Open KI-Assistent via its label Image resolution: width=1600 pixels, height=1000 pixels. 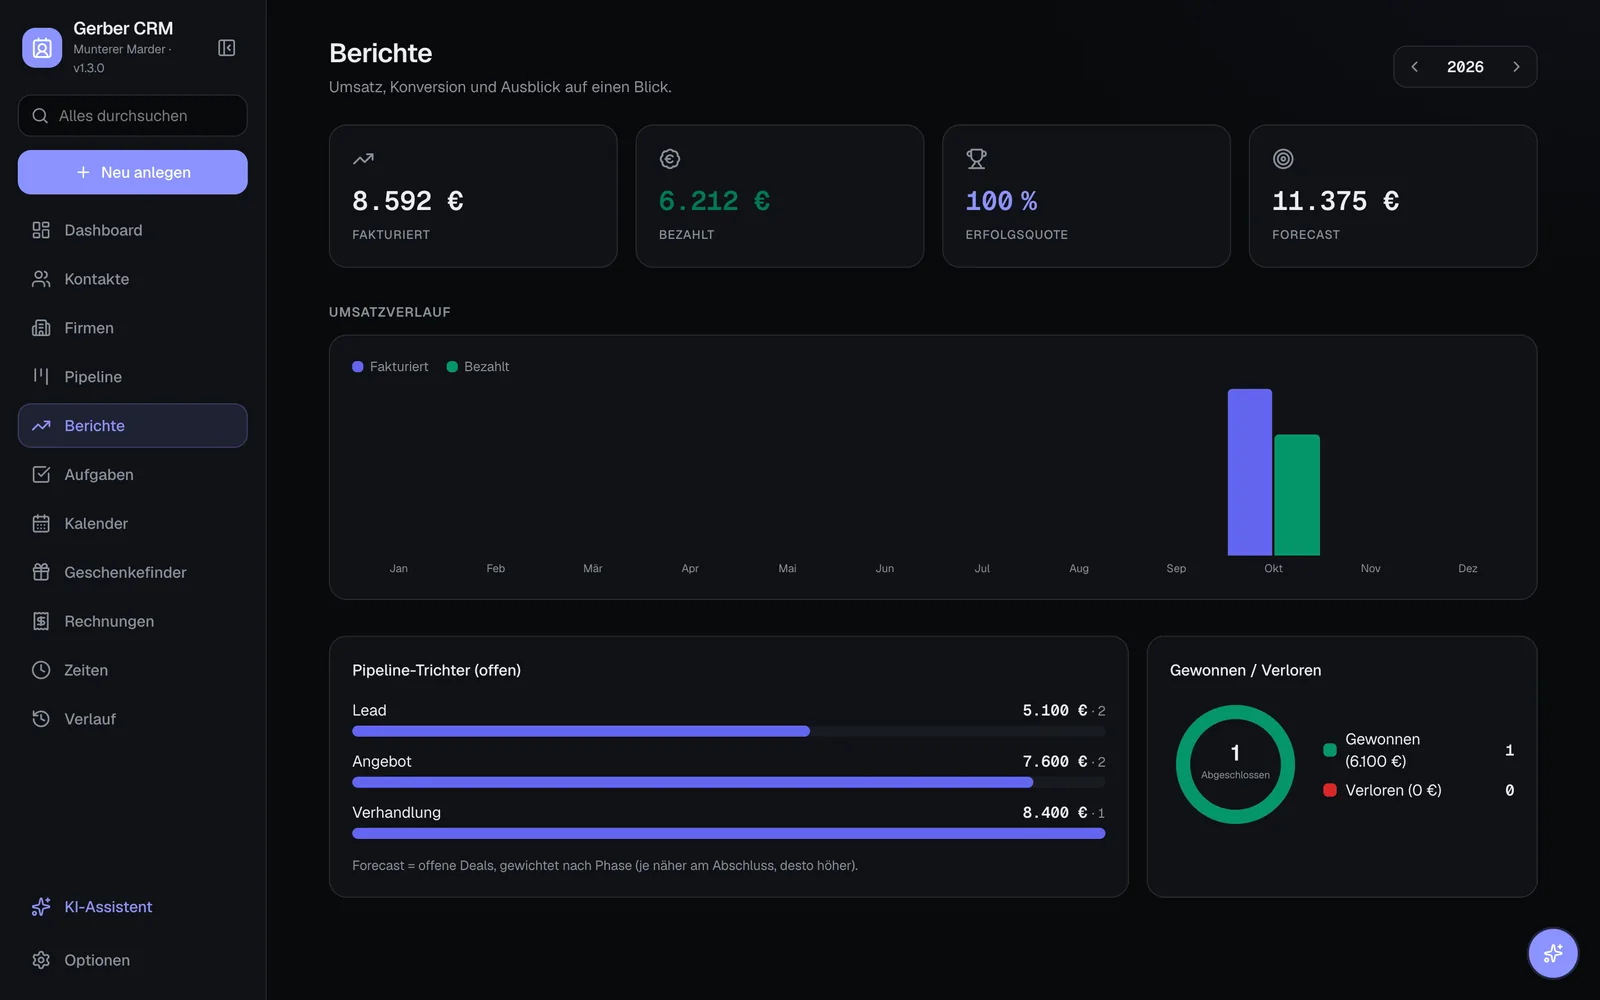108,907
